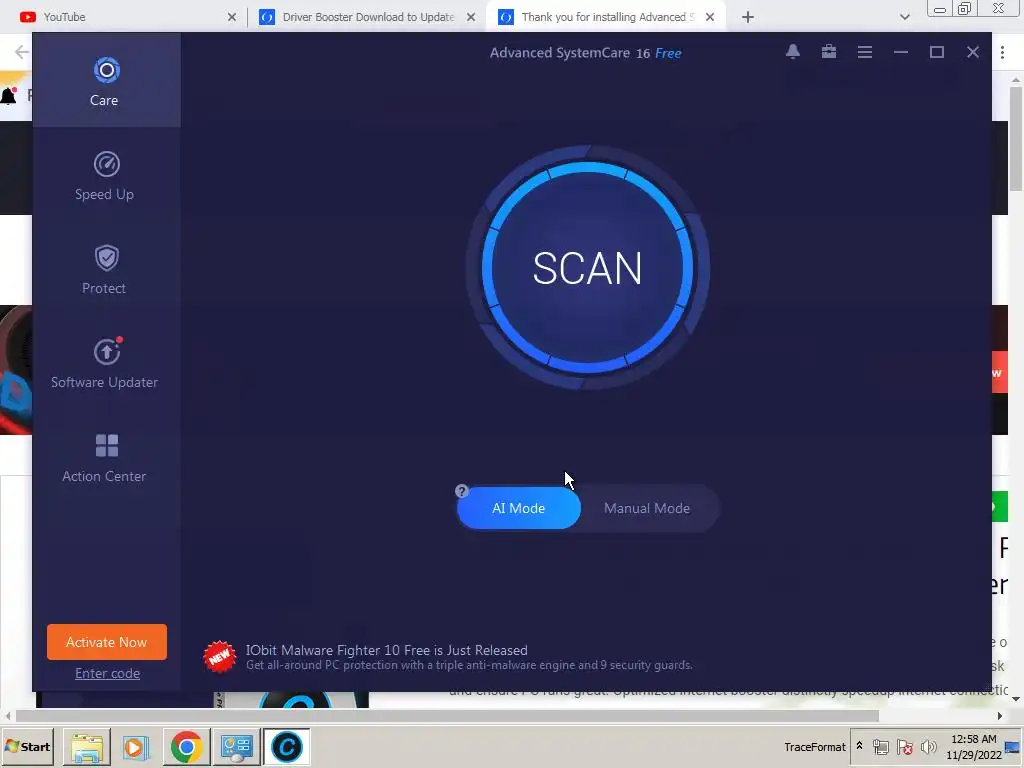
Task: Open the Speed Up section
Action: [106, 176]
